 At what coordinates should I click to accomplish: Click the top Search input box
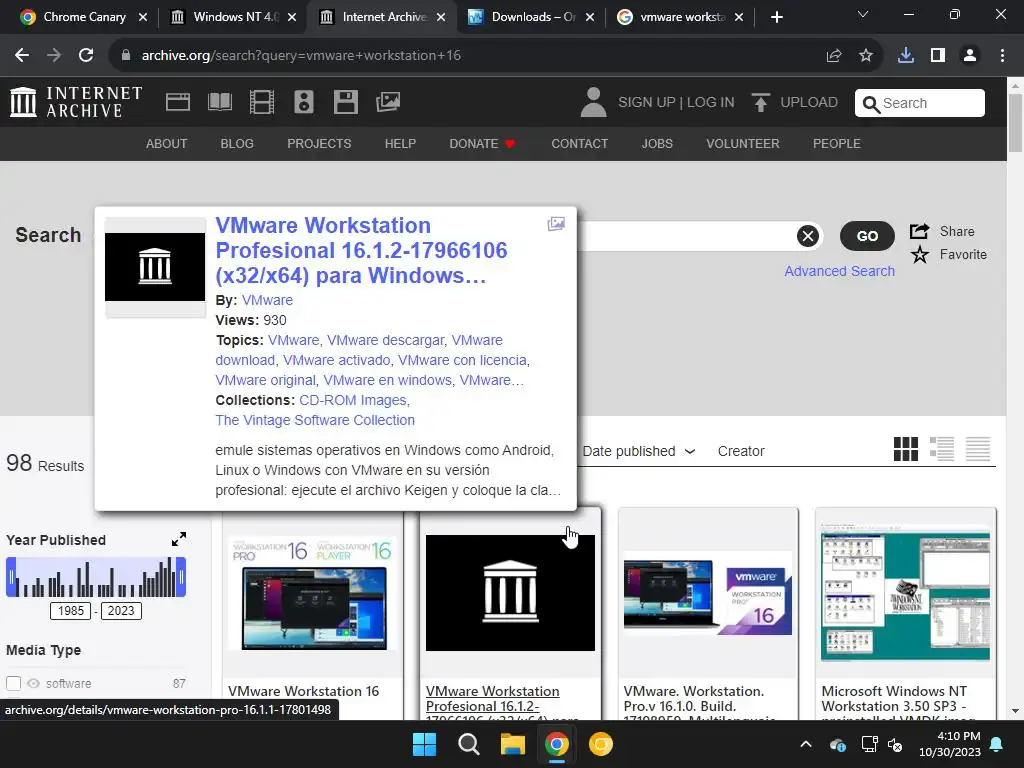(920, 103)
